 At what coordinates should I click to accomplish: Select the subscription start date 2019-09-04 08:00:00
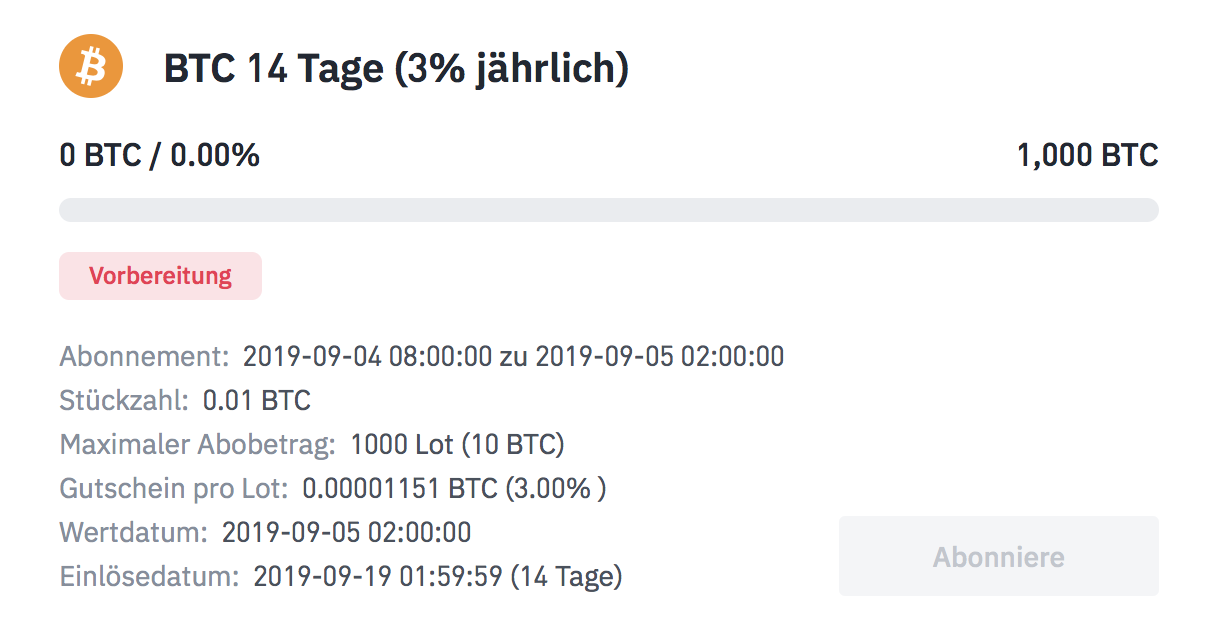coord(366,356)
